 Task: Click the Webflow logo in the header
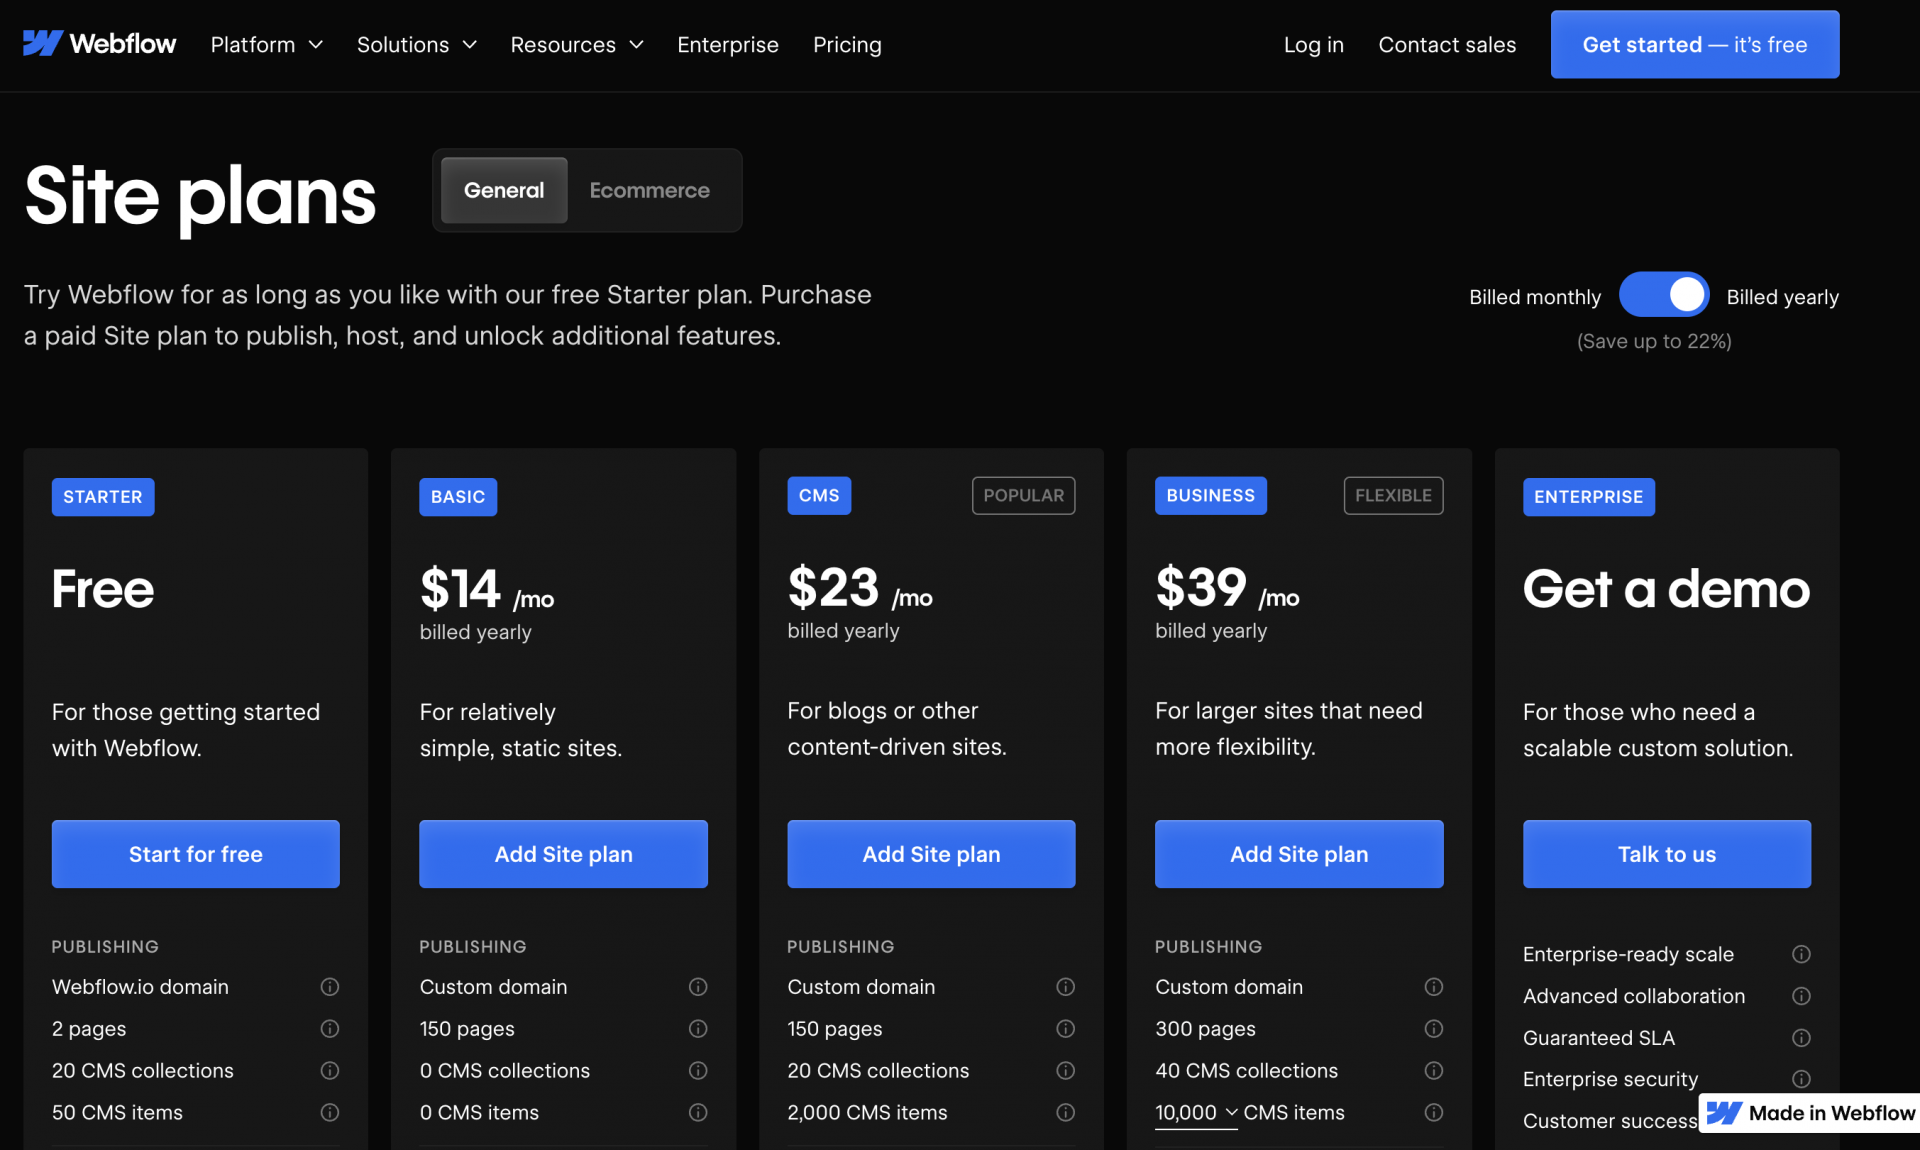click(x=99, y=44)
